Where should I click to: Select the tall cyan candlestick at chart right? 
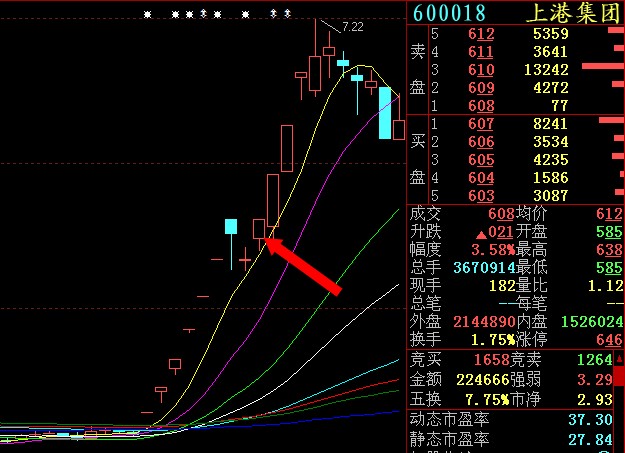384,113
